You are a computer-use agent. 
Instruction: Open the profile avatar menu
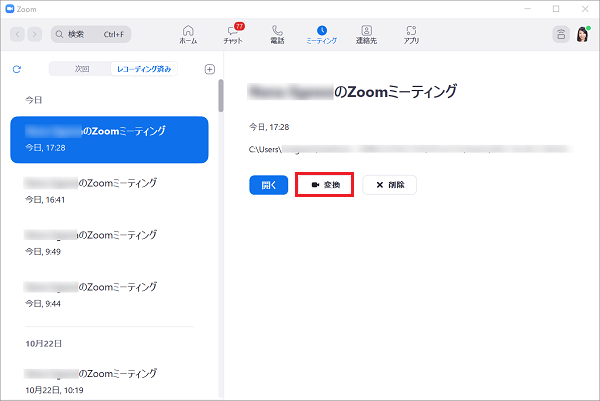click(x=583, y=34)
